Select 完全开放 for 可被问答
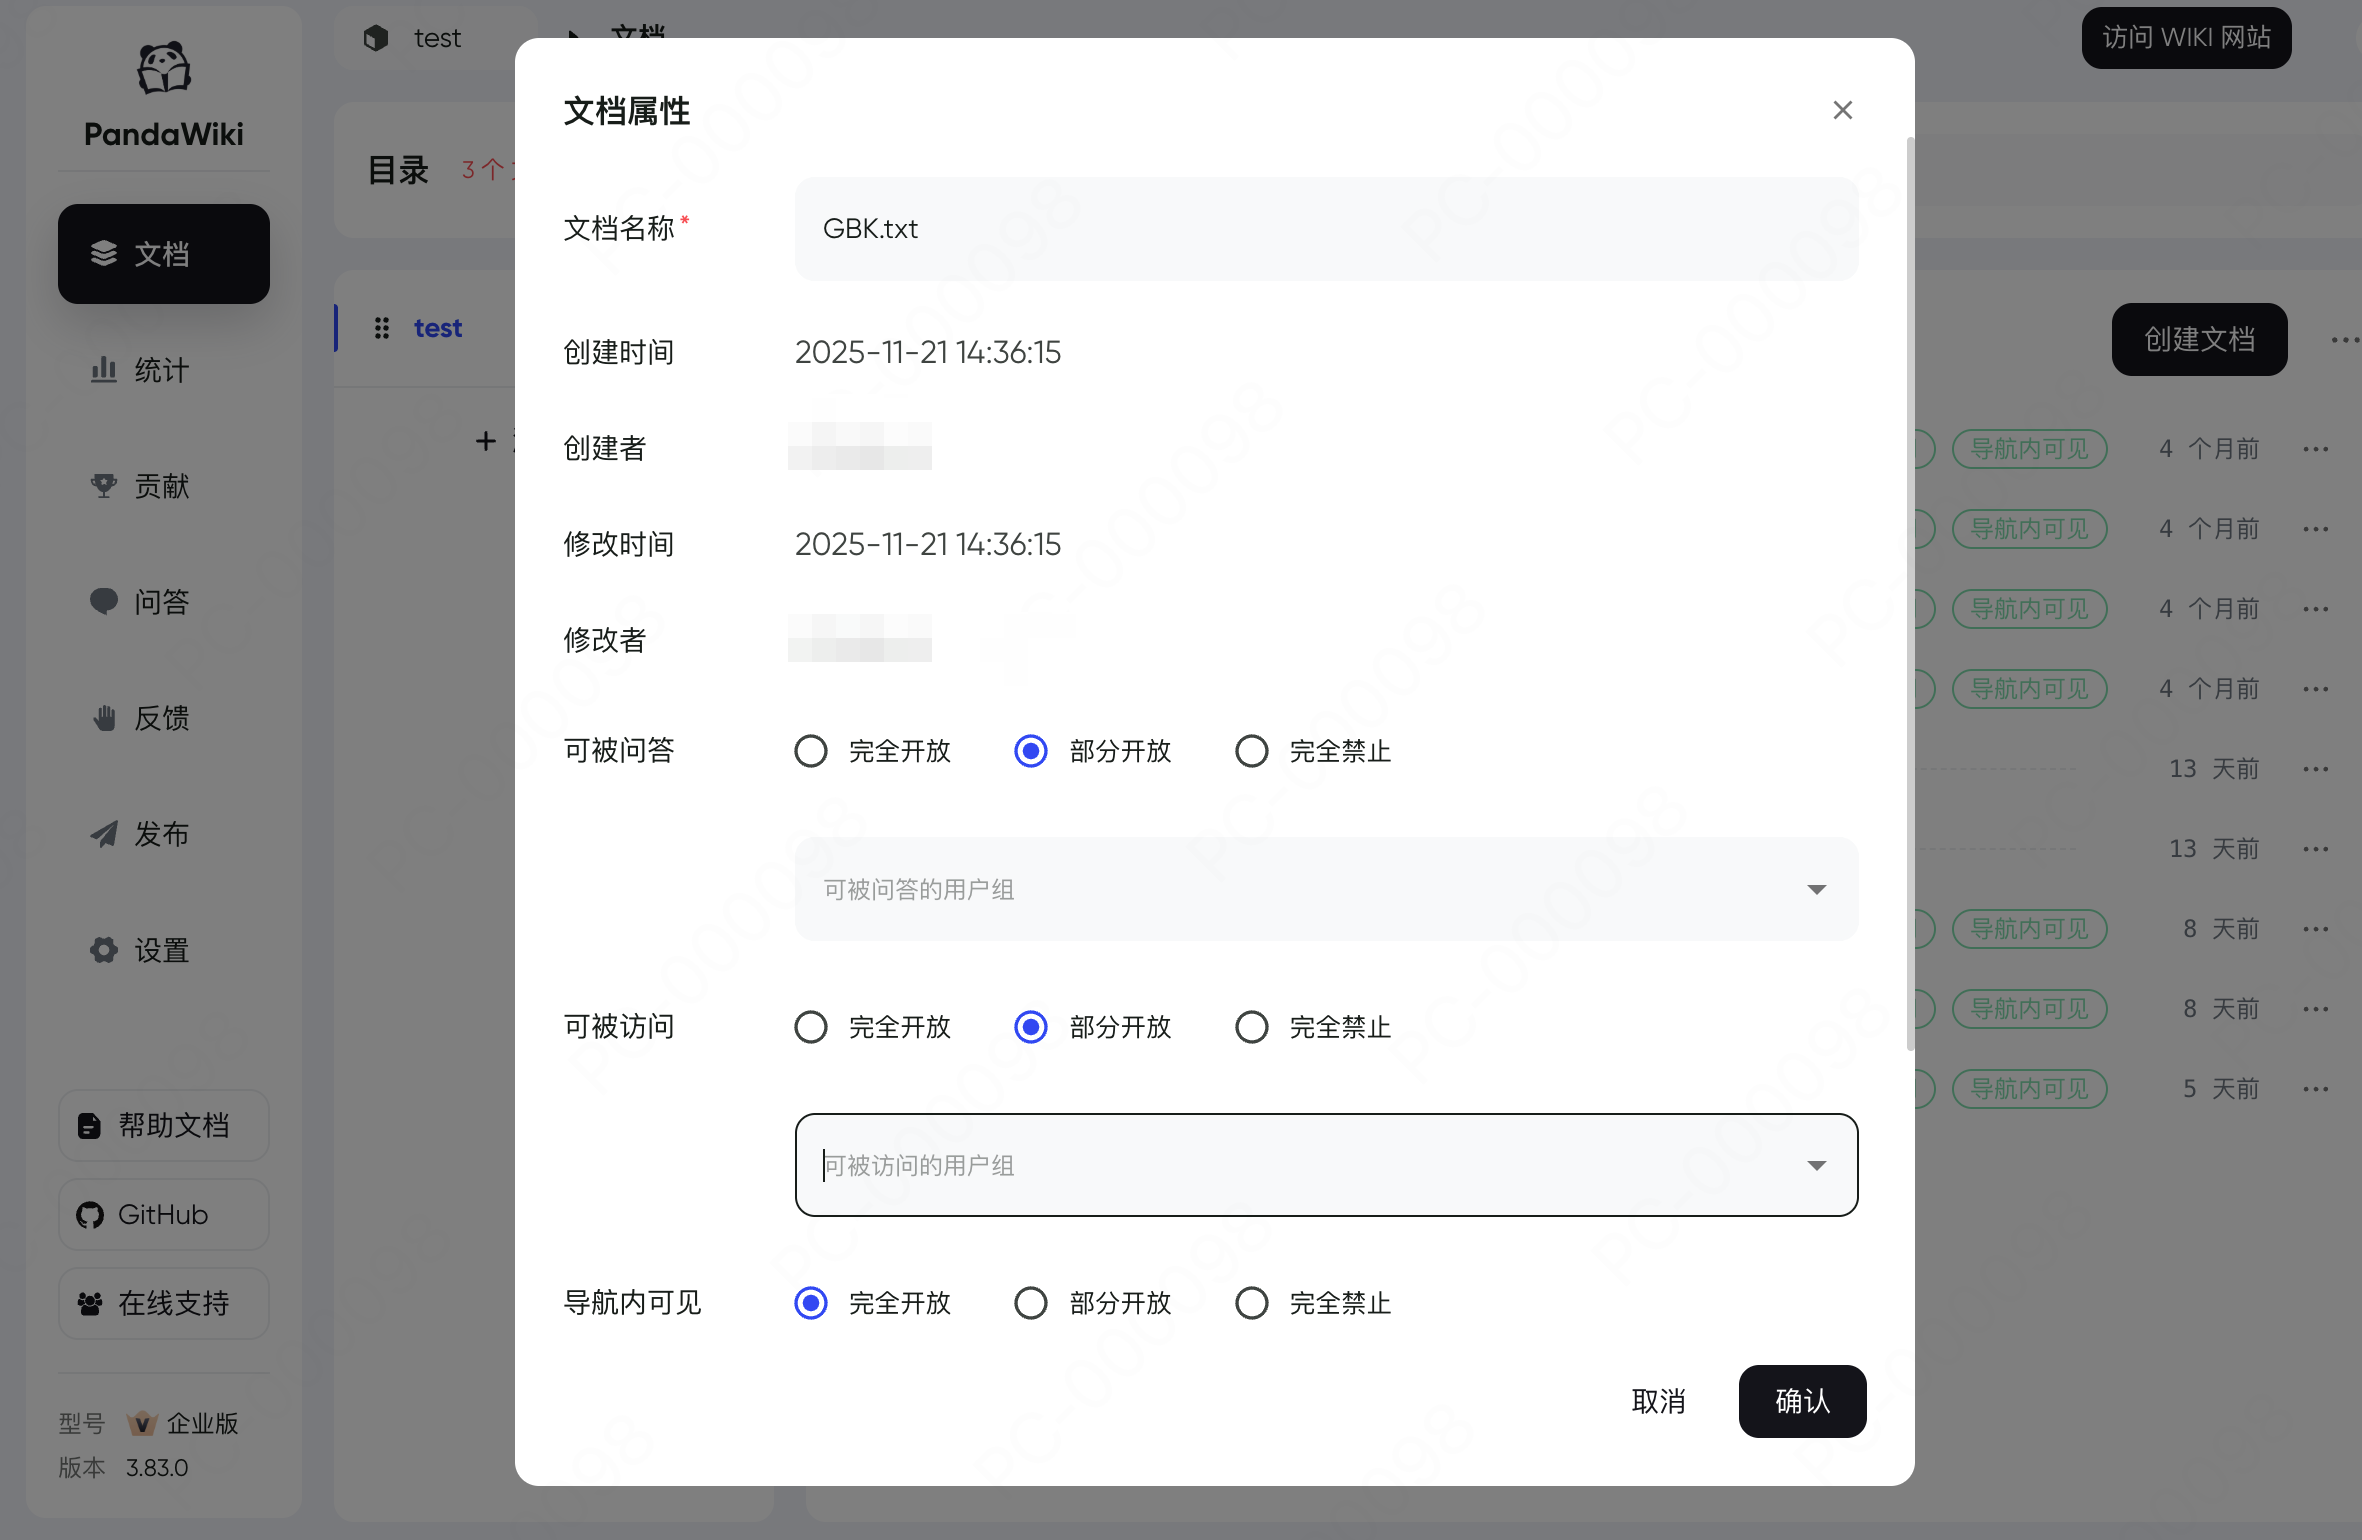Viewport: 2362px width, 1540px height. (811, 751)
